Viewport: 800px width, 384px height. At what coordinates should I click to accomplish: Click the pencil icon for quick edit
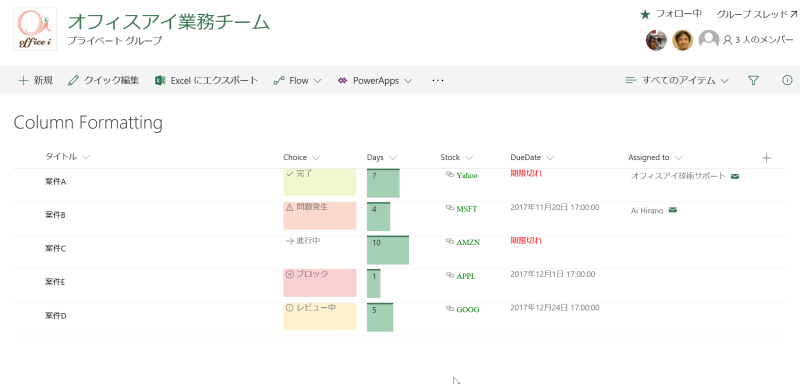pos(73,81)
